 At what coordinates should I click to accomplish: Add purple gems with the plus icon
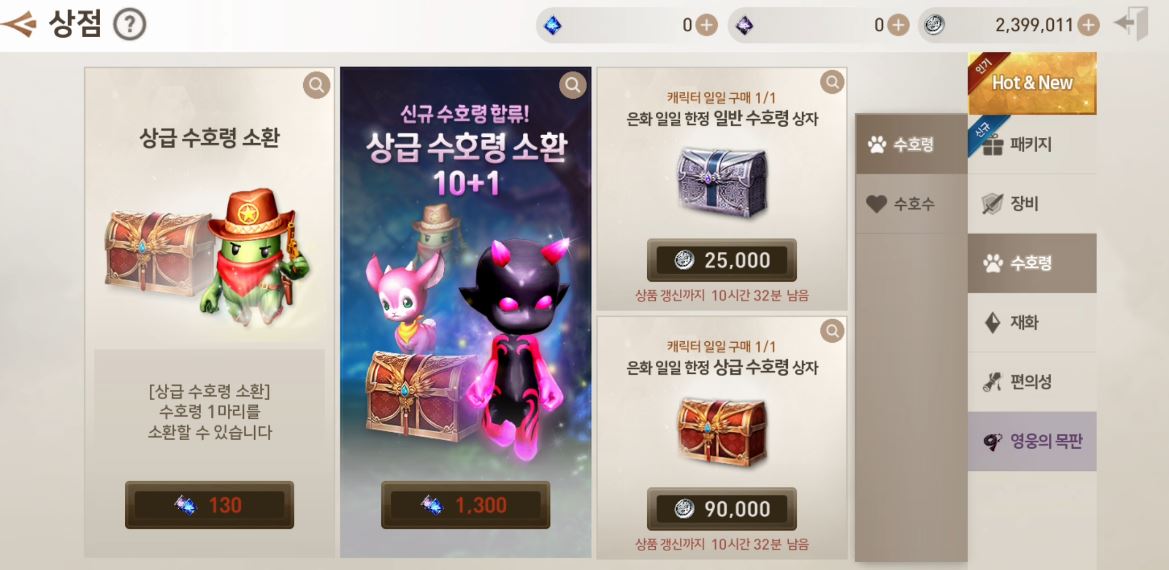coord(898,25)
